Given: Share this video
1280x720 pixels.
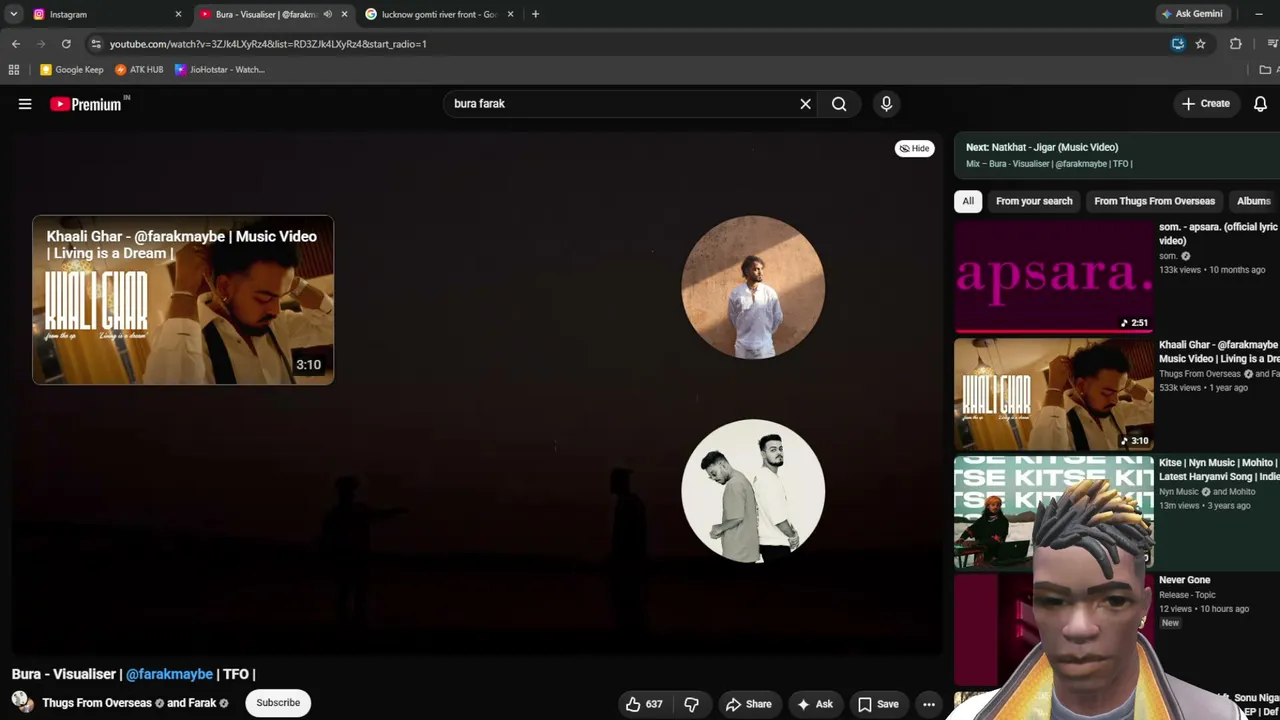Looking at the screenshot, I should click(749, 704).
